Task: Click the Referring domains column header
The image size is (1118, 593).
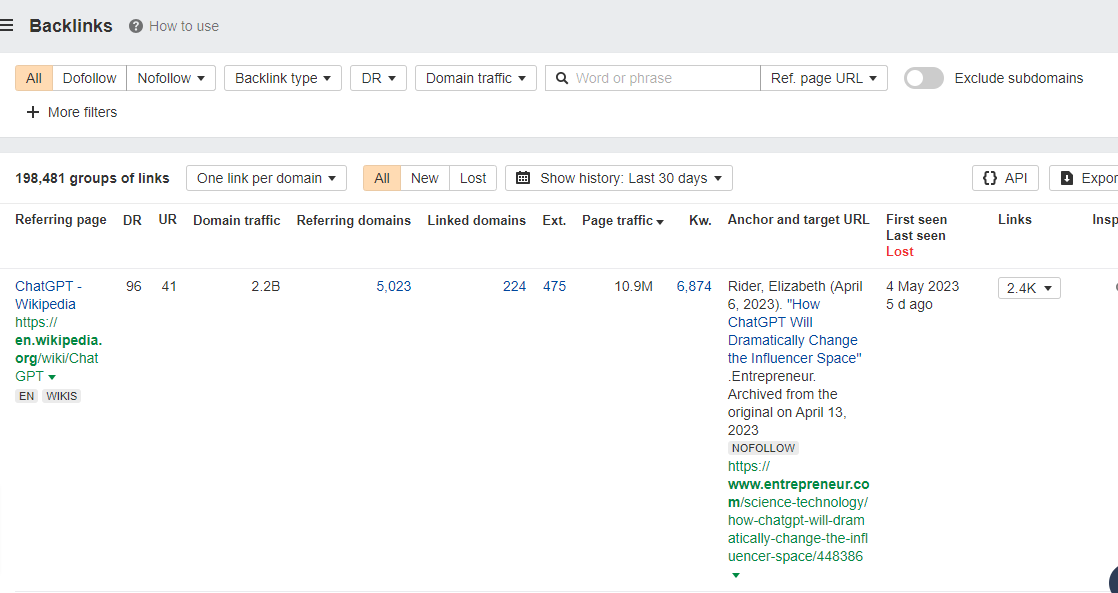Action: point(354,221)
